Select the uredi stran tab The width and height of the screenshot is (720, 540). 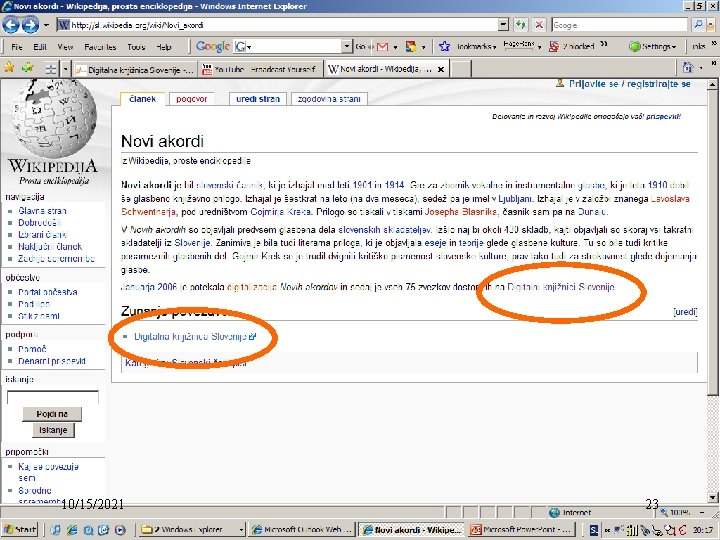point(258,99)
